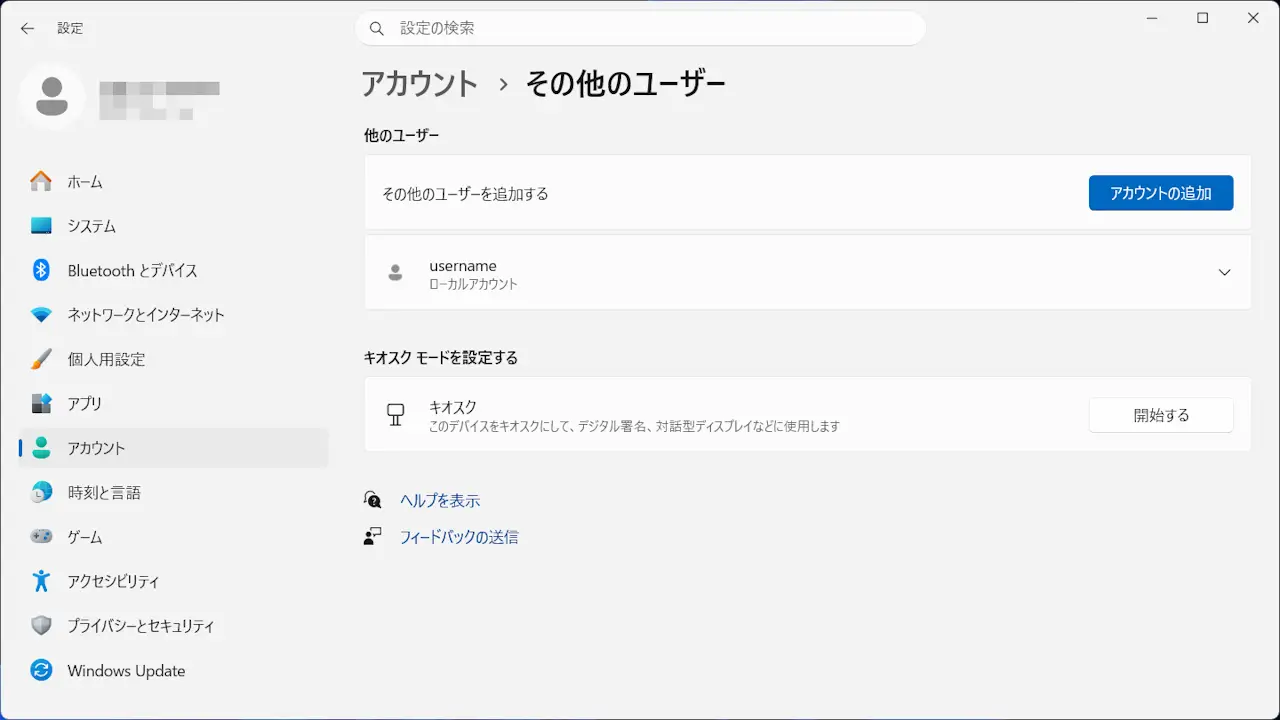This screenshot has width=1280, height=720.
Task: Click the 設定の検索 search field
Action: point(640,28)
